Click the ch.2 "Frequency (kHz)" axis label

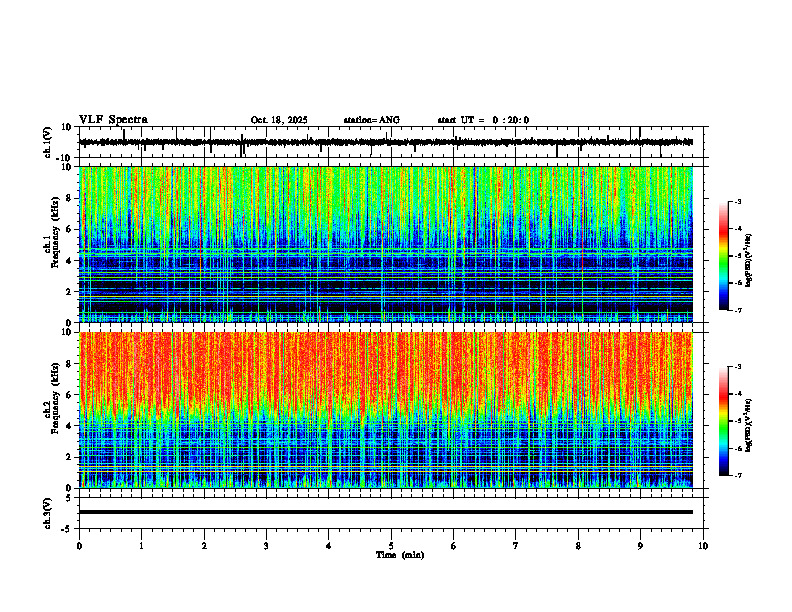point(56,397)
